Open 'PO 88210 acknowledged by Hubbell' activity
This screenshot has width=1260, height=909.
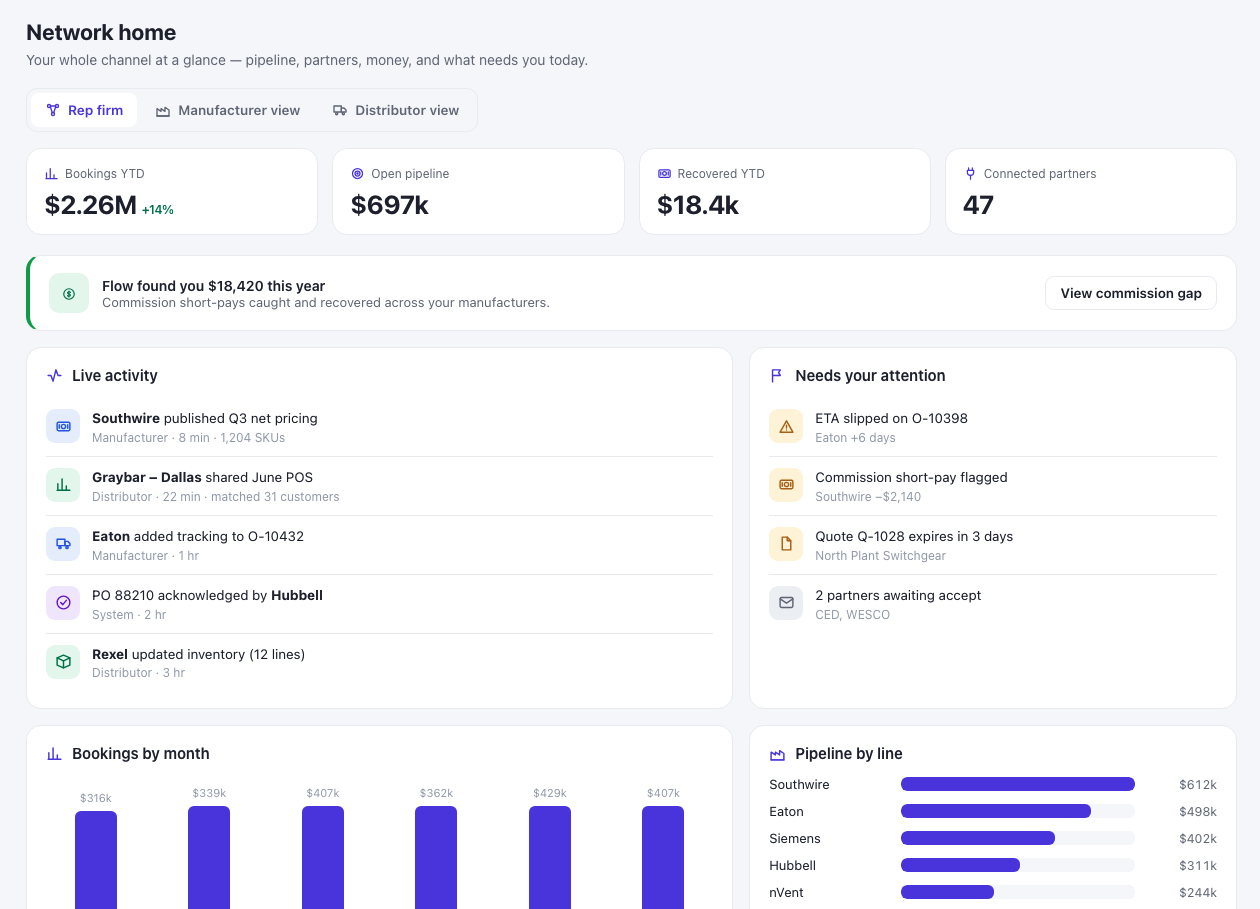click(379, 604)
